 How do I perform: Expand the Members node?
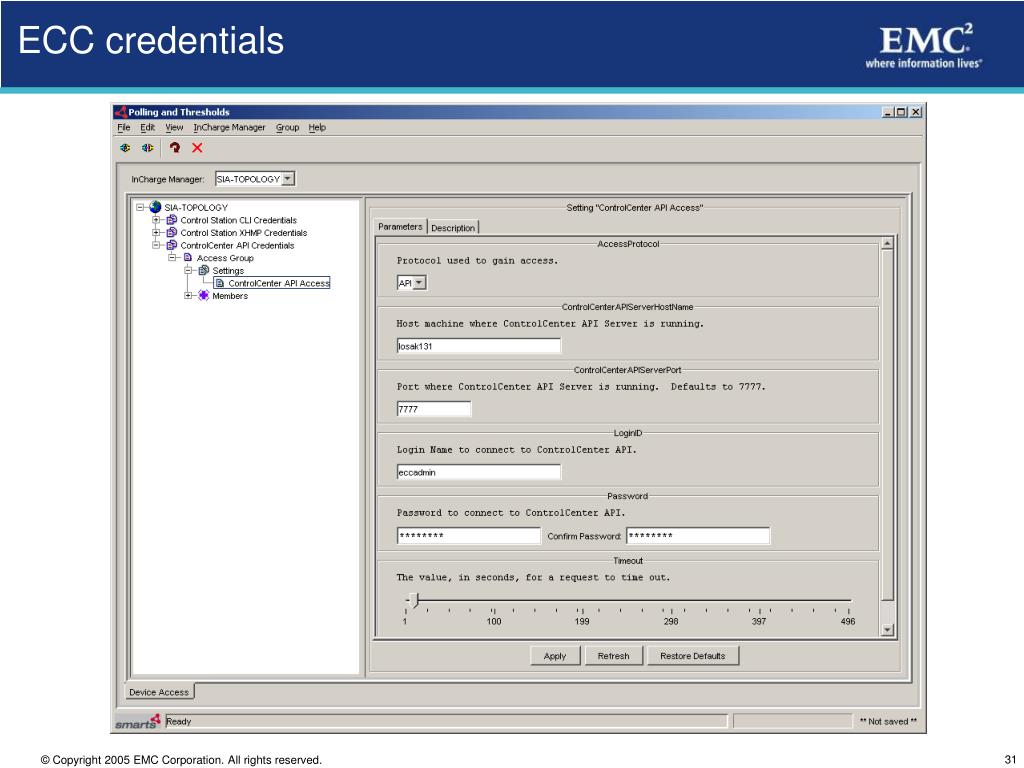tap(188, 296)
